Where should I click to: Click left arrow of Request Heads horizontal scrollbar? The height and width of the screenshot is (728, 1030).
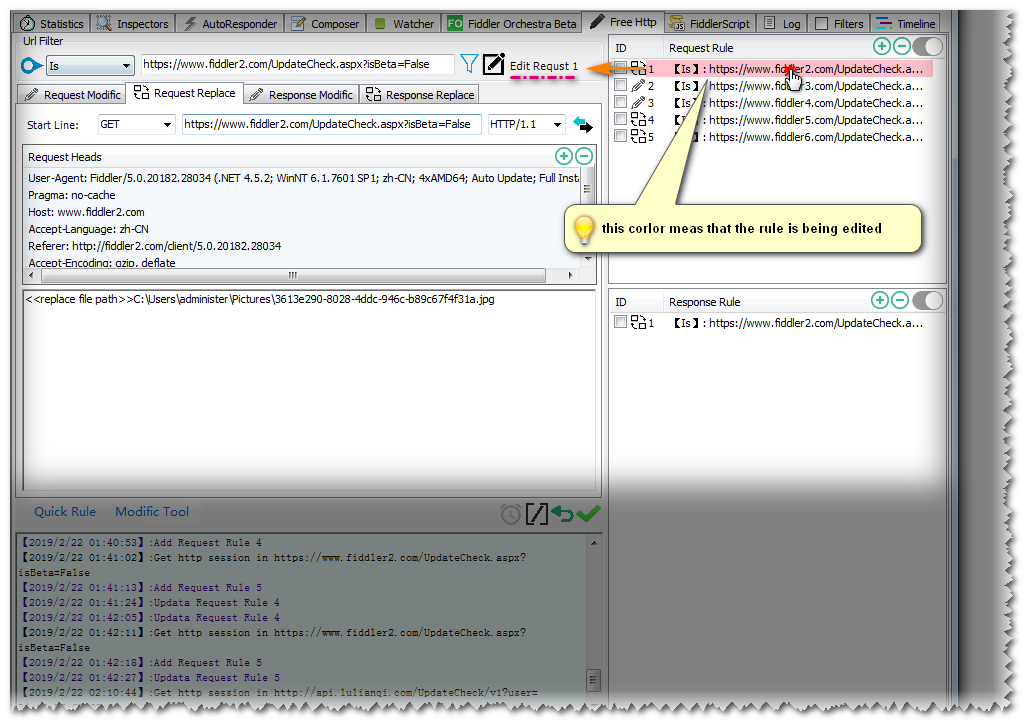[x=32, y=275]
